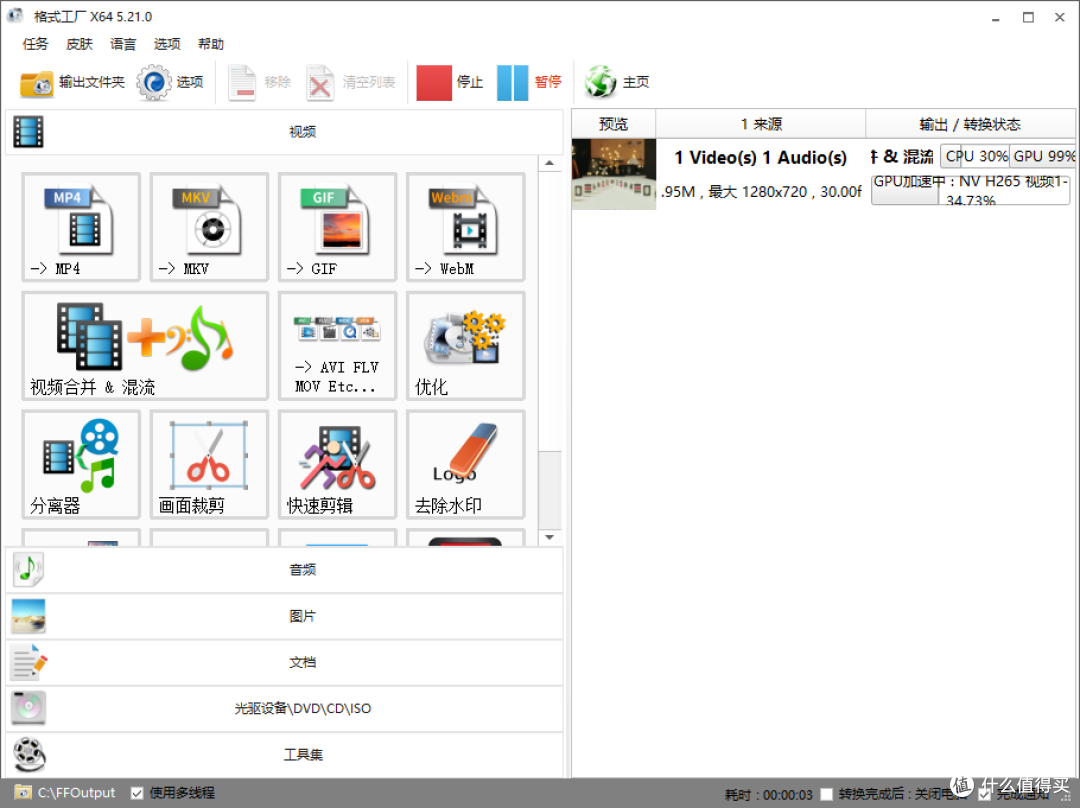Open the 语言 language menu
1080x808 pixels.
click(x=123, y=44)
